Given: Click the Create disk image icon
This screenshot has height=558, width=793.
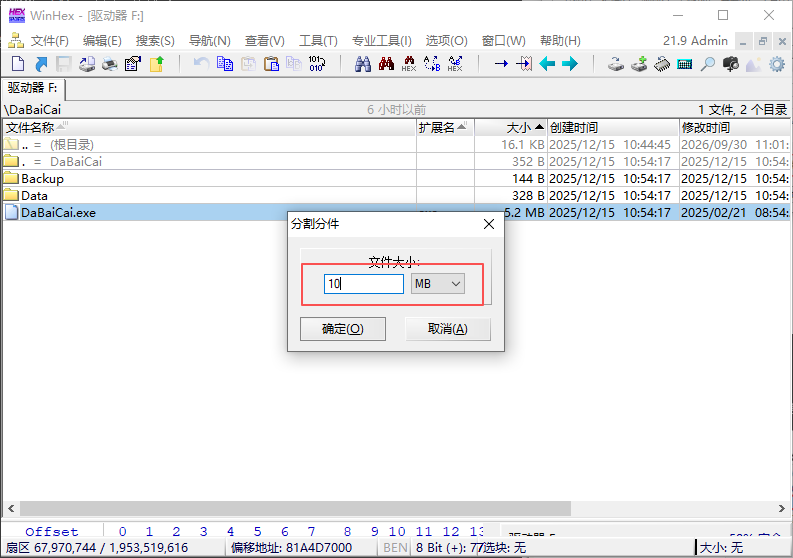Looking at the screenshot, I should 86,64.
